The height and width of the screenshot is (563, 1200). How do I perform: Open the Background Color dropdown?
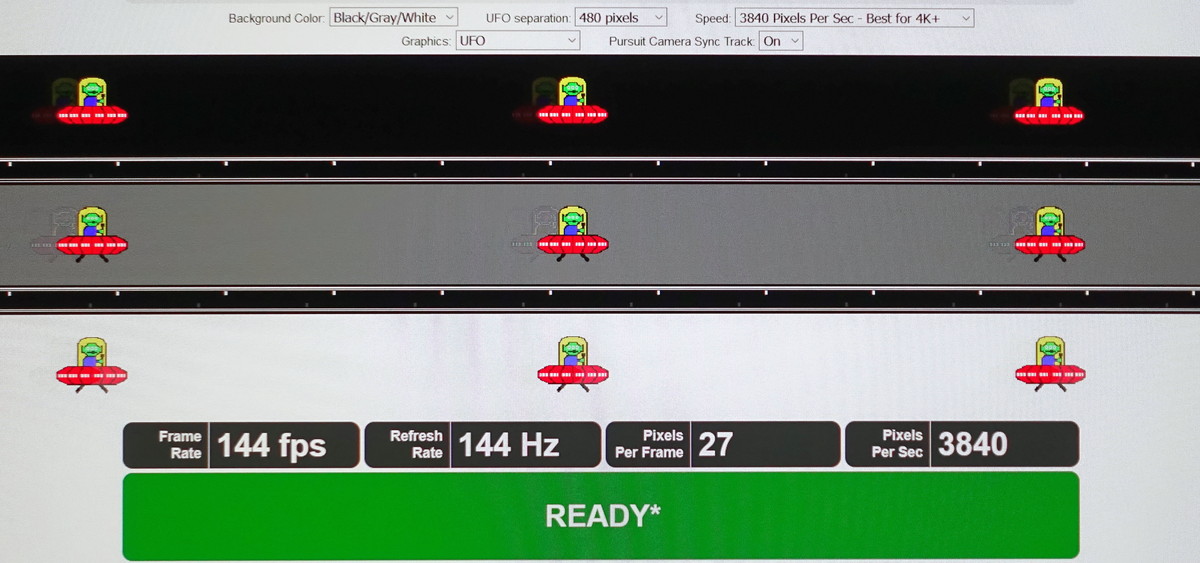click(393, 18)
